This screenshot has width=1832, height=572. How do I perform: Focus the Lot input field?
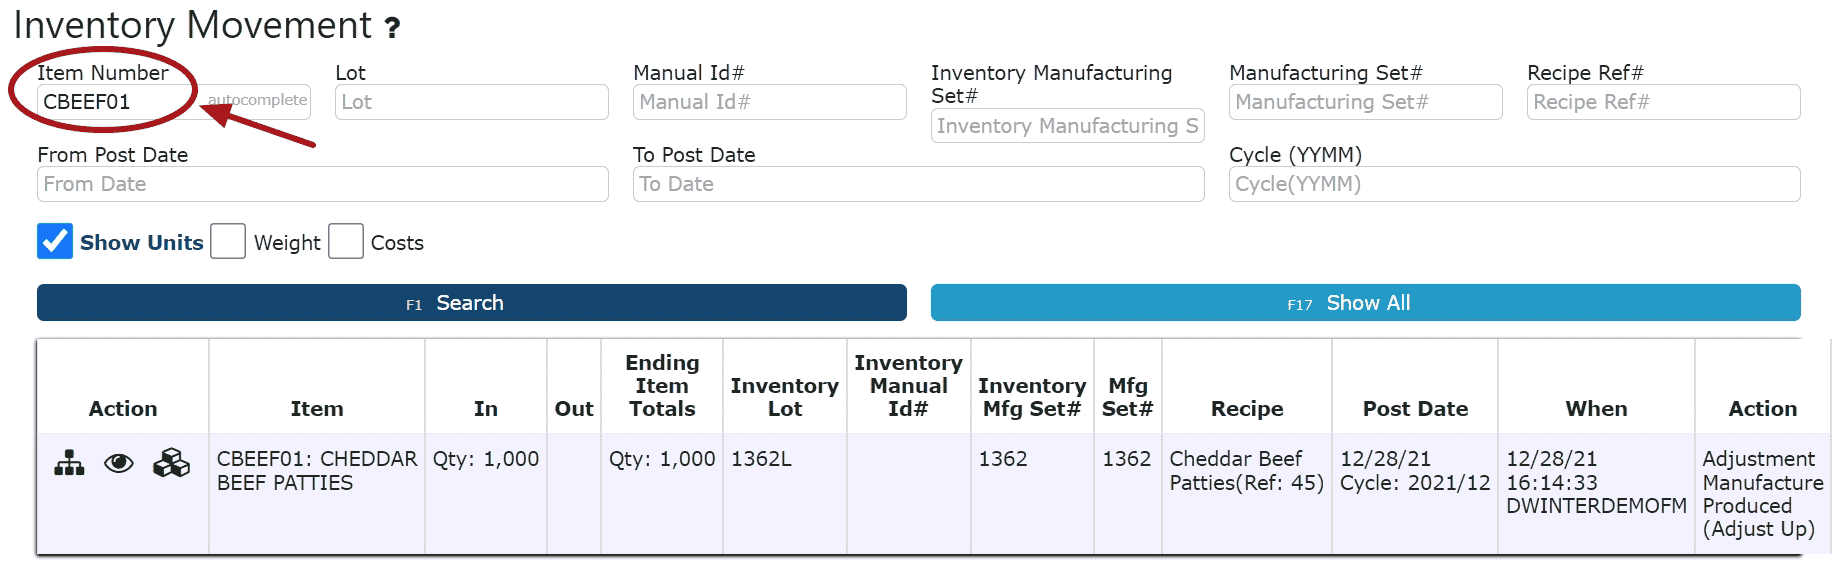coord(471,102)
